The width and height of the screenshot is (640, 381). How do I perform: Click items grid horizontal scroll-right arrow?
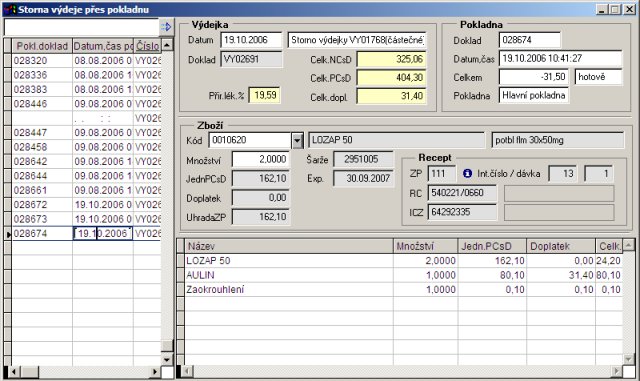(617, 371)
